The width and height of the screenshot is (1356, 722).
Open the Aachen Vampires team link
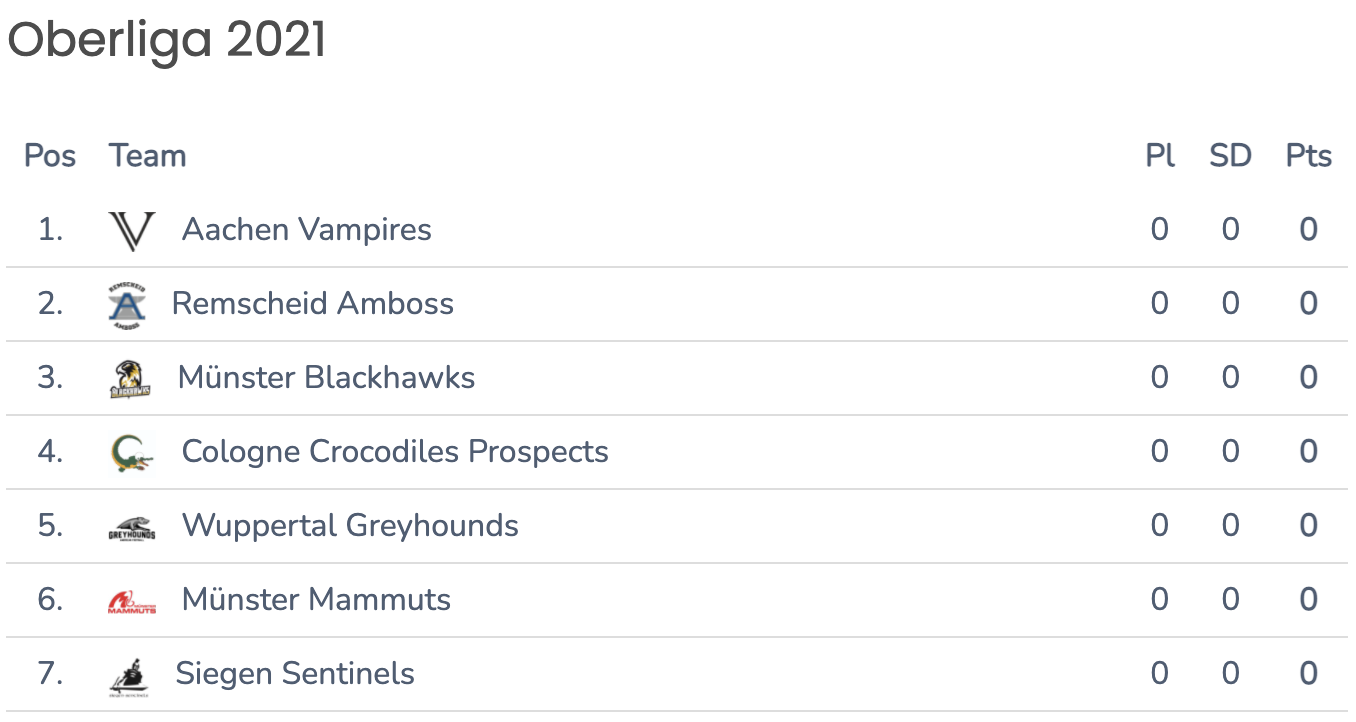tap(307, 230)
